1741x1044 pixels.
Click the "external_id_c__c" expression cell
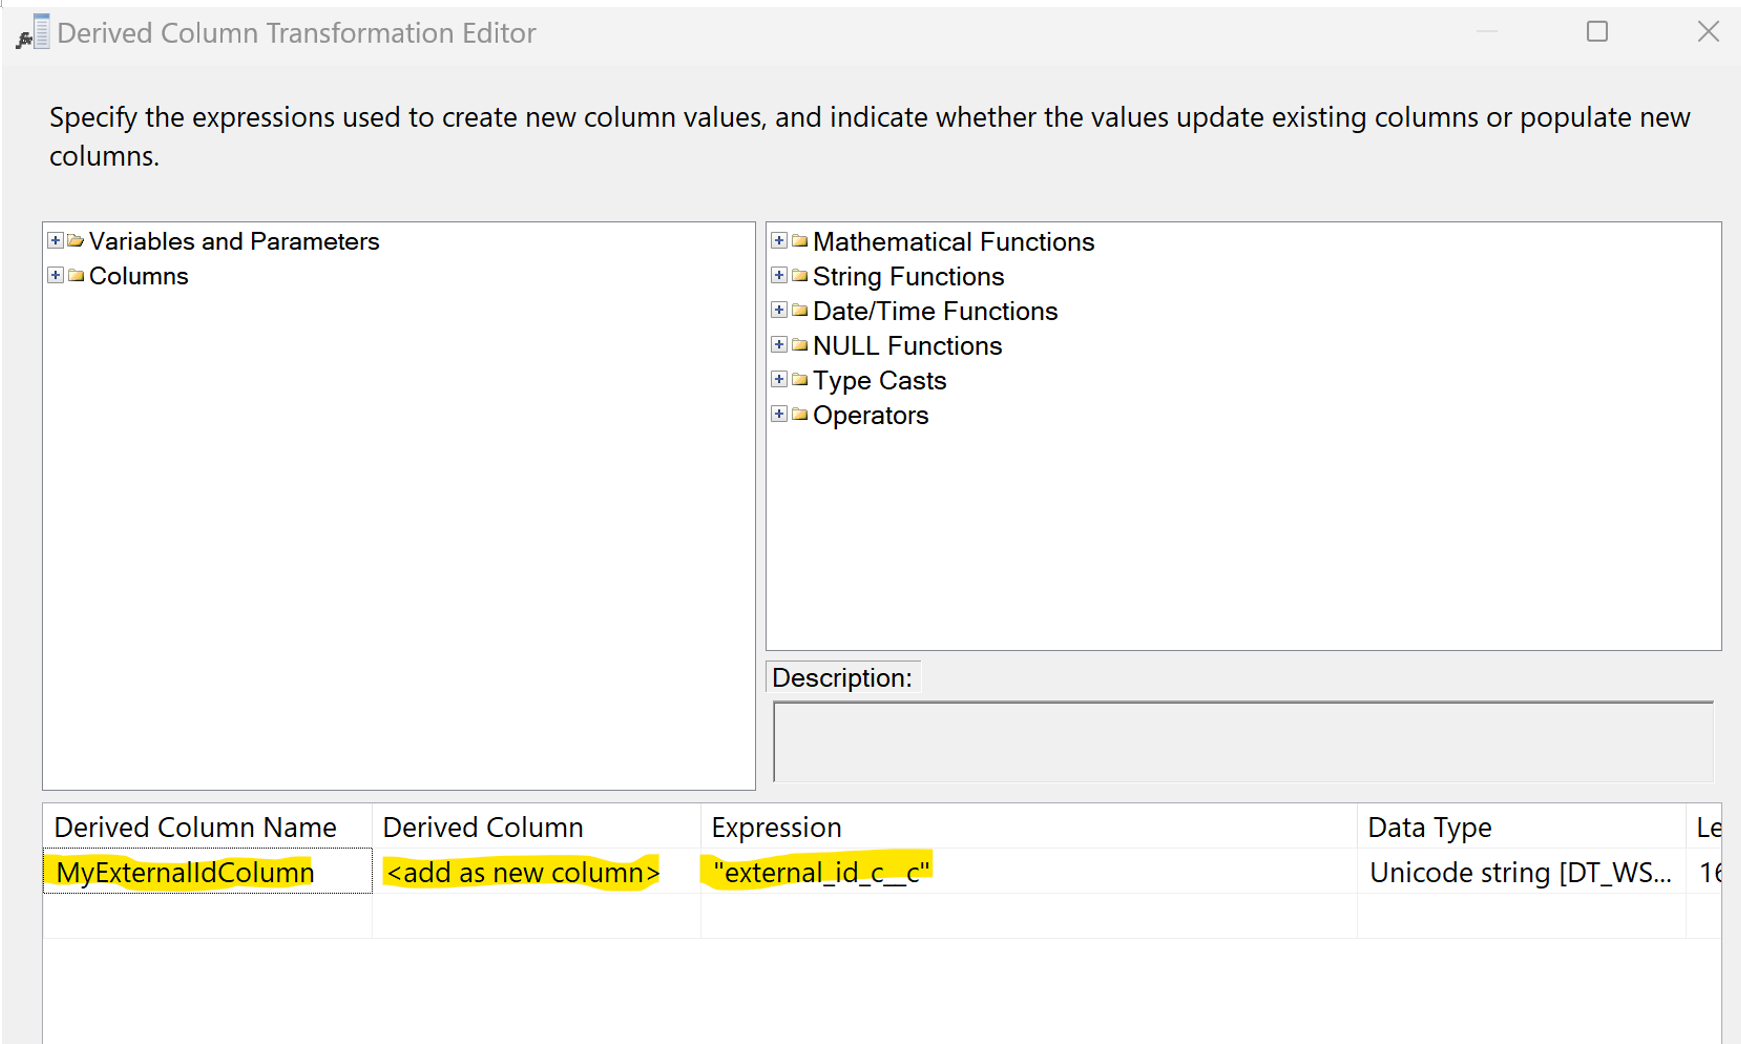pos(1027,872)
